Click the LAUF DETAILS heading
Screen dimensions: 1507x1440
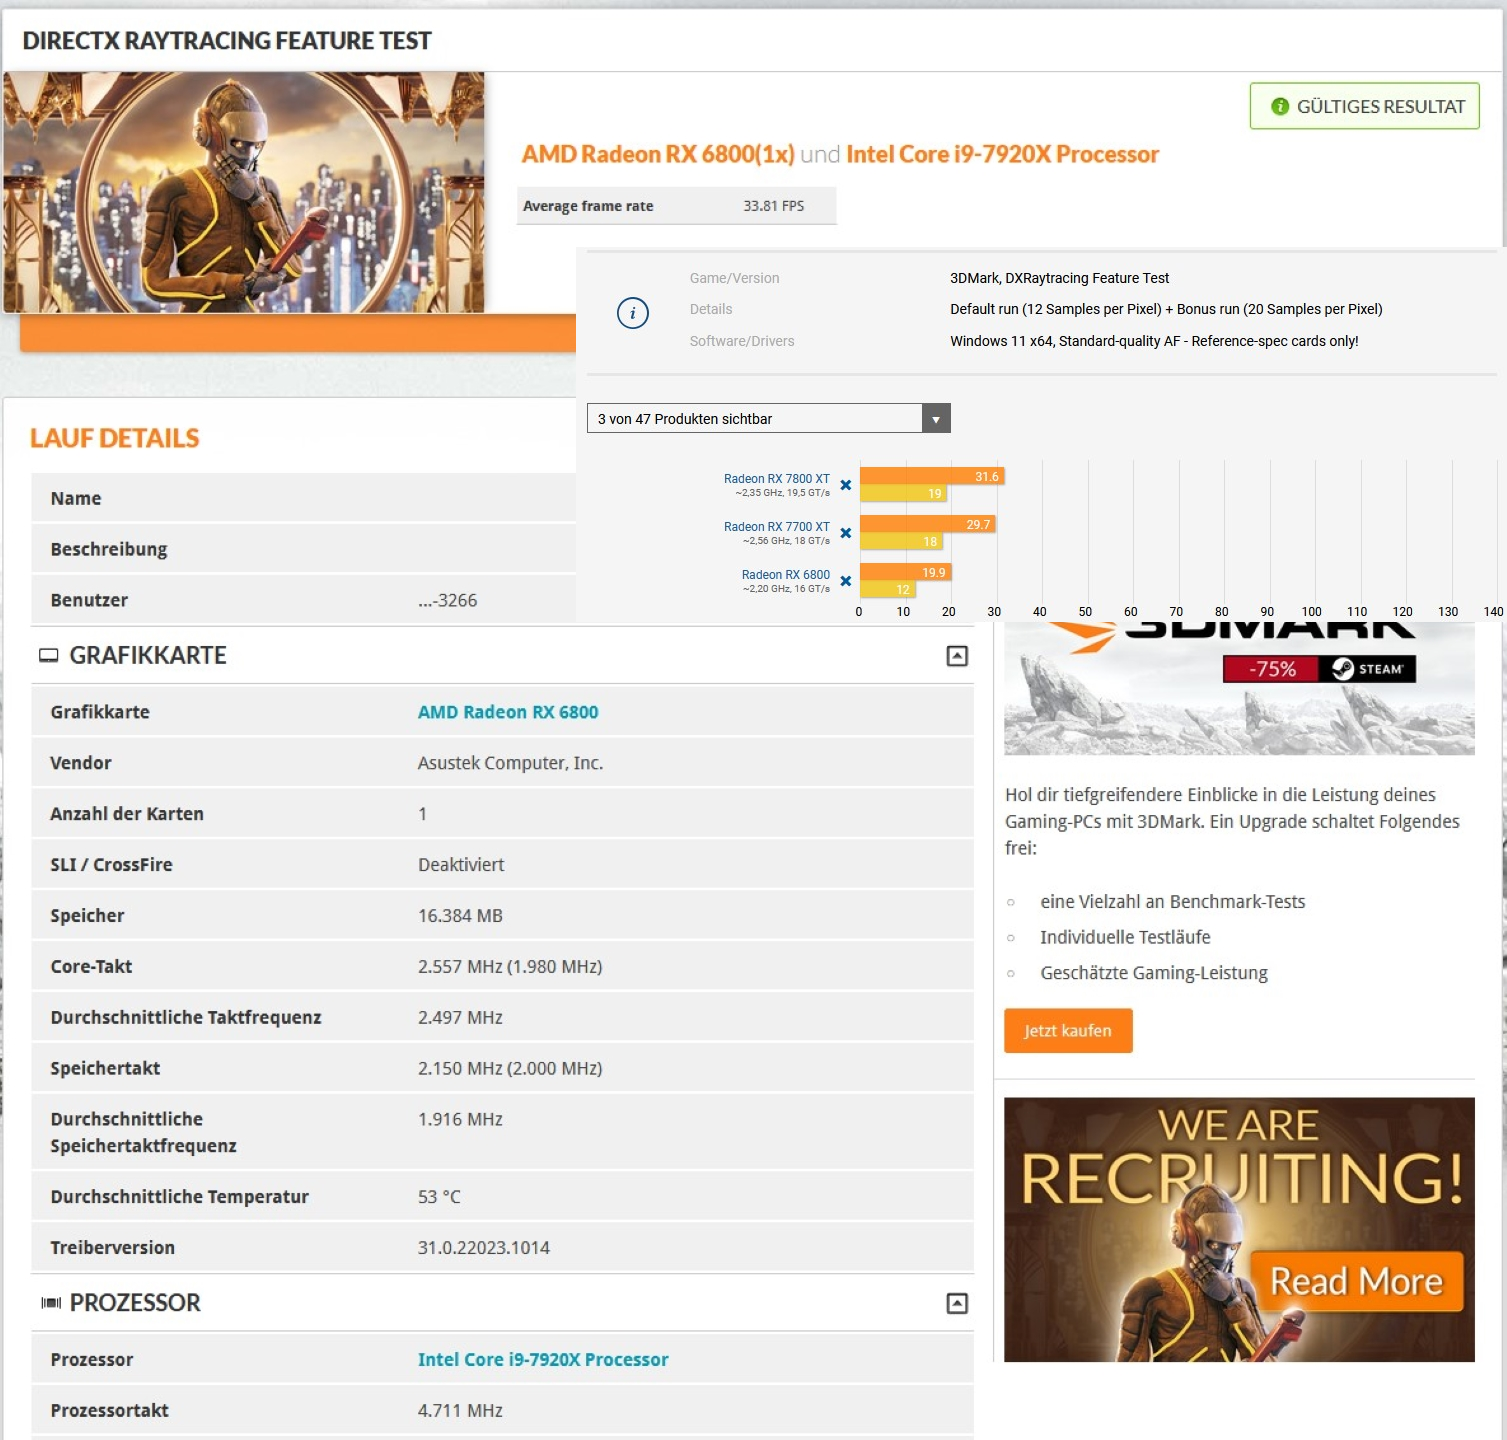point(115,438)
